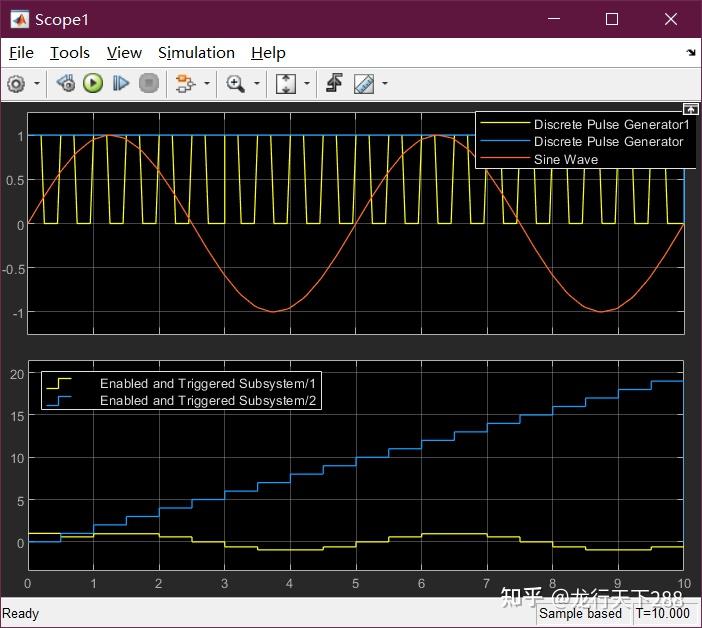Open the View menu

pyautogui.click(x=124, y=53)
